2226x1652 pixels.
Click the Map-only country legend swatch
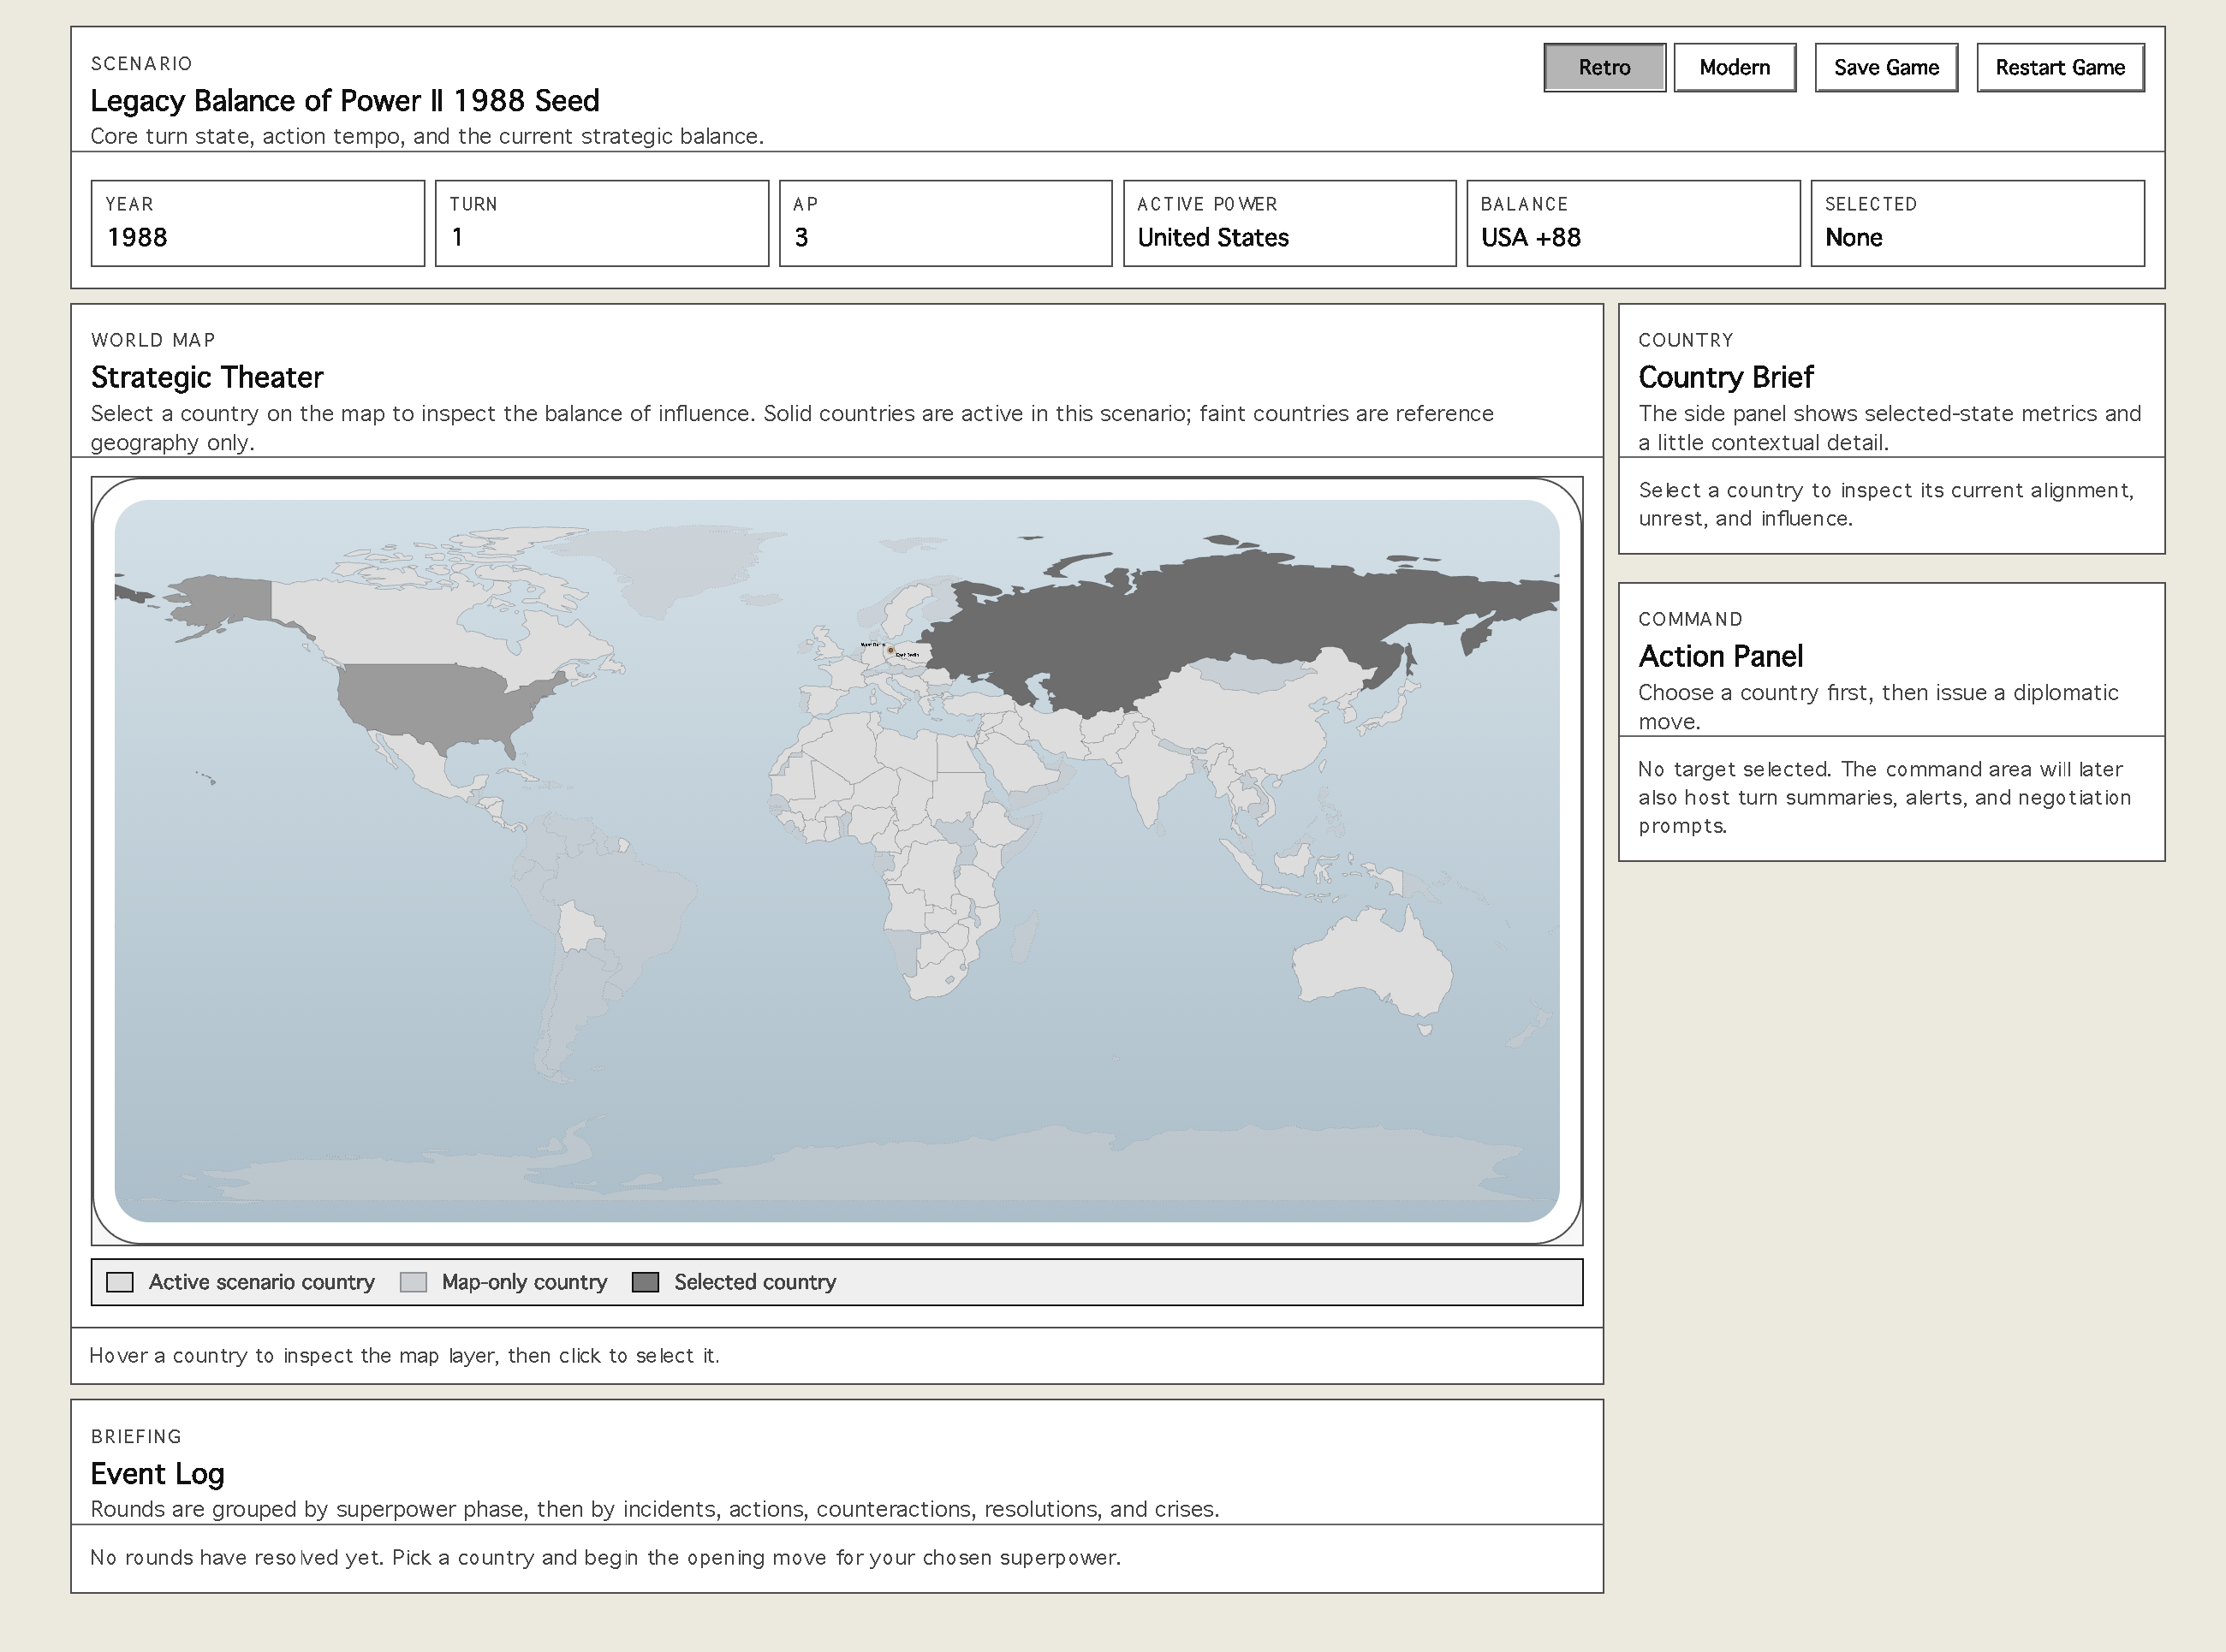pyautogui.click(x=413, y=1281)
